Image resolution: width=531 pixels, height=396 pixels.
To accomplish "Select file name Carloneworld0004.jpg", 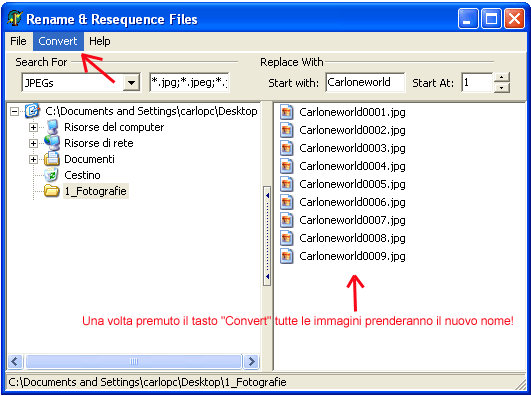I will tap(352, 166).
